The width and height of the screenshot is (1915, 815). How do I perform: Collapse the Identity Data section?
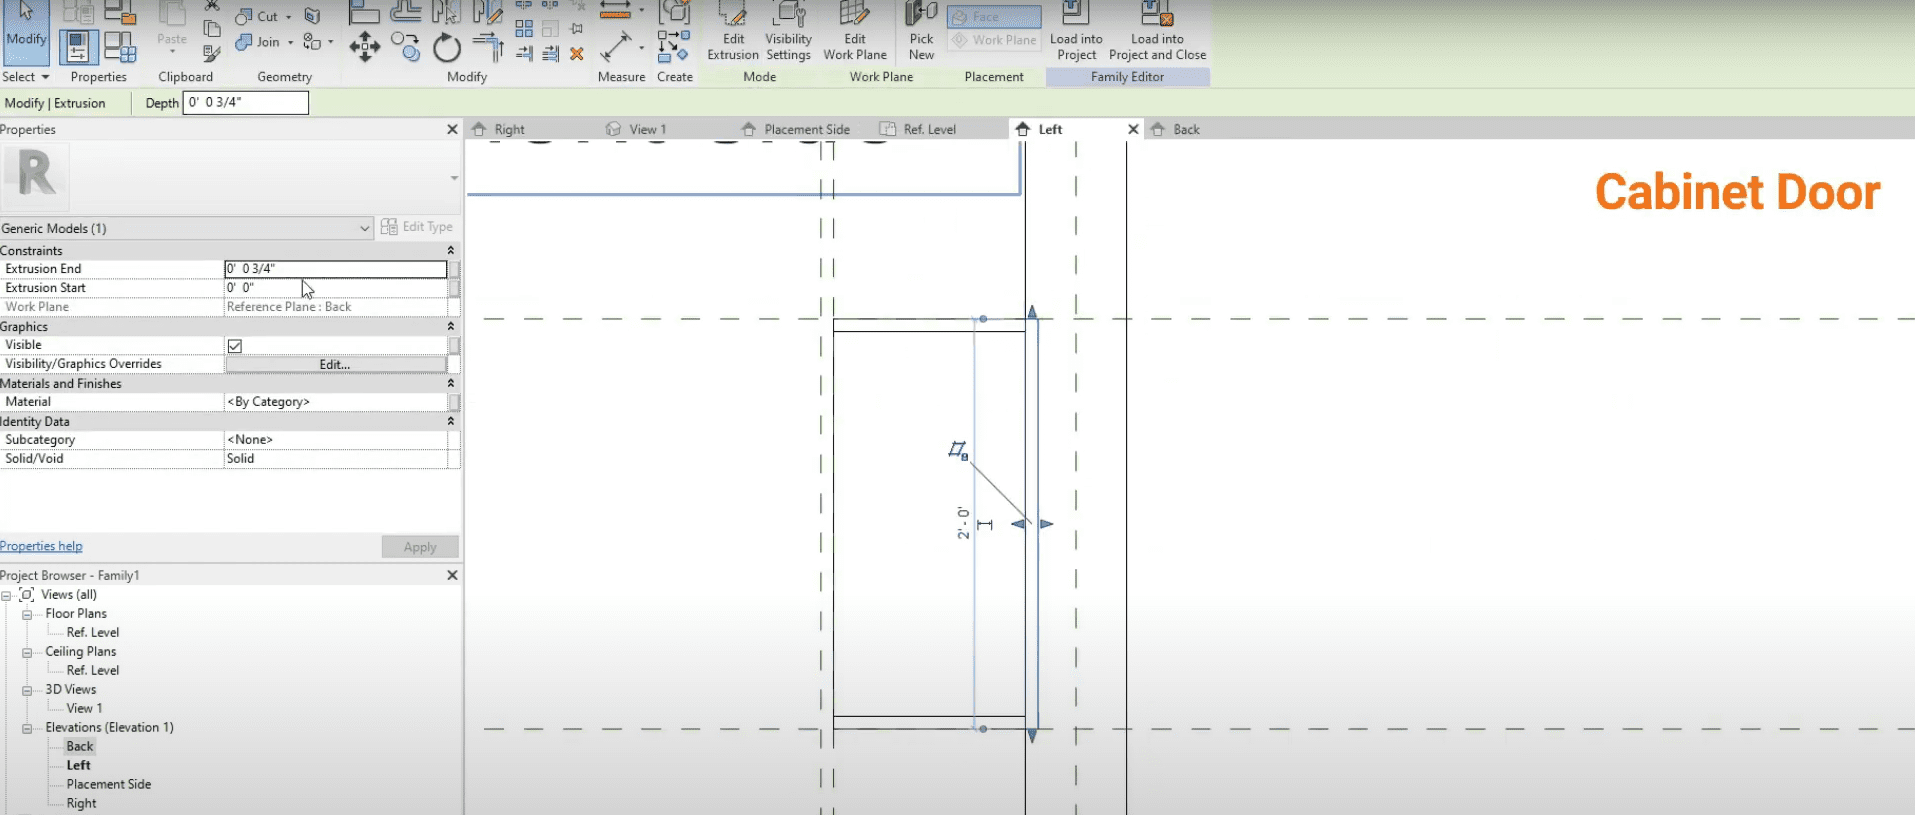click(450, 422)
